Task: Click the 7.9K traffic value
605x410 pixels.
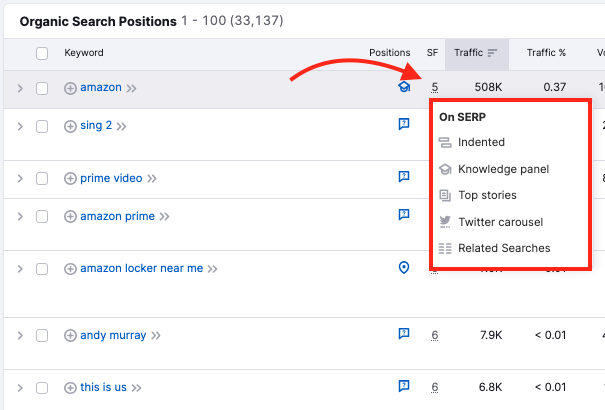Action: (x=491, y=335)
